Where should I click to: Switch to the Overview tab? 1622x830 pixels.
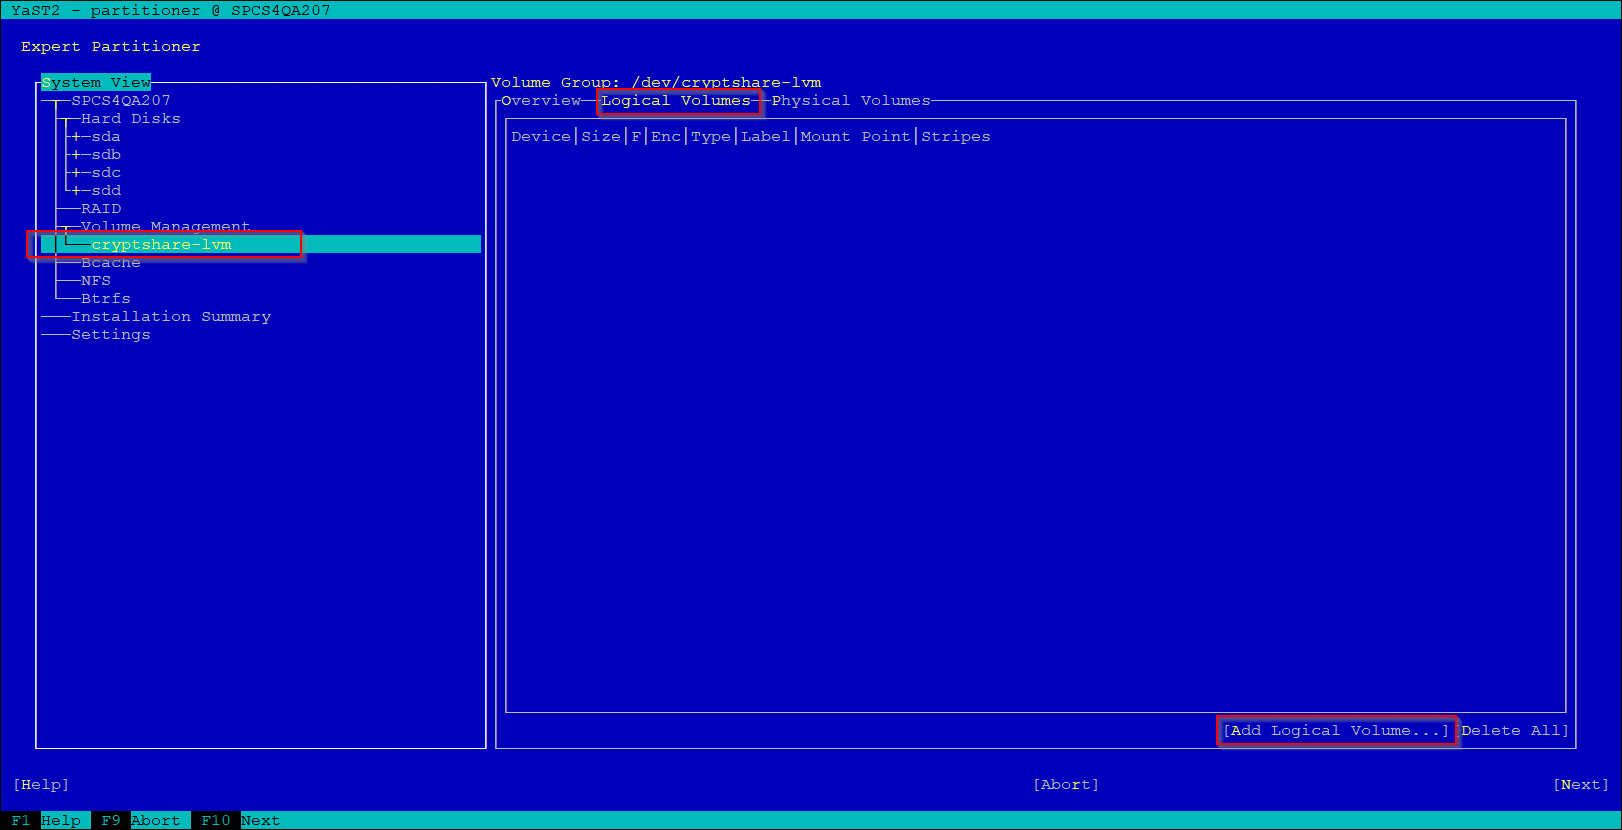(x=541, y=101)
